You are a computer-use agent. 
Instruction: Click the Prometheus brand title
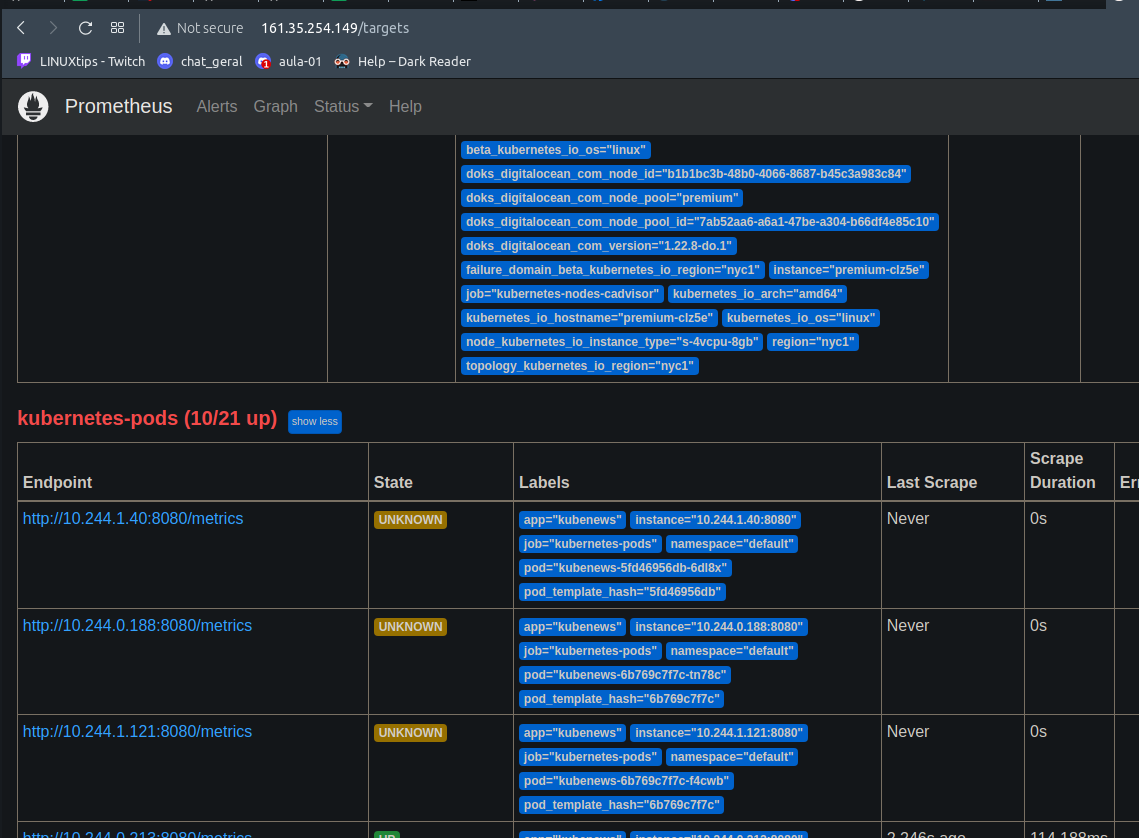(x=118, y=107)
